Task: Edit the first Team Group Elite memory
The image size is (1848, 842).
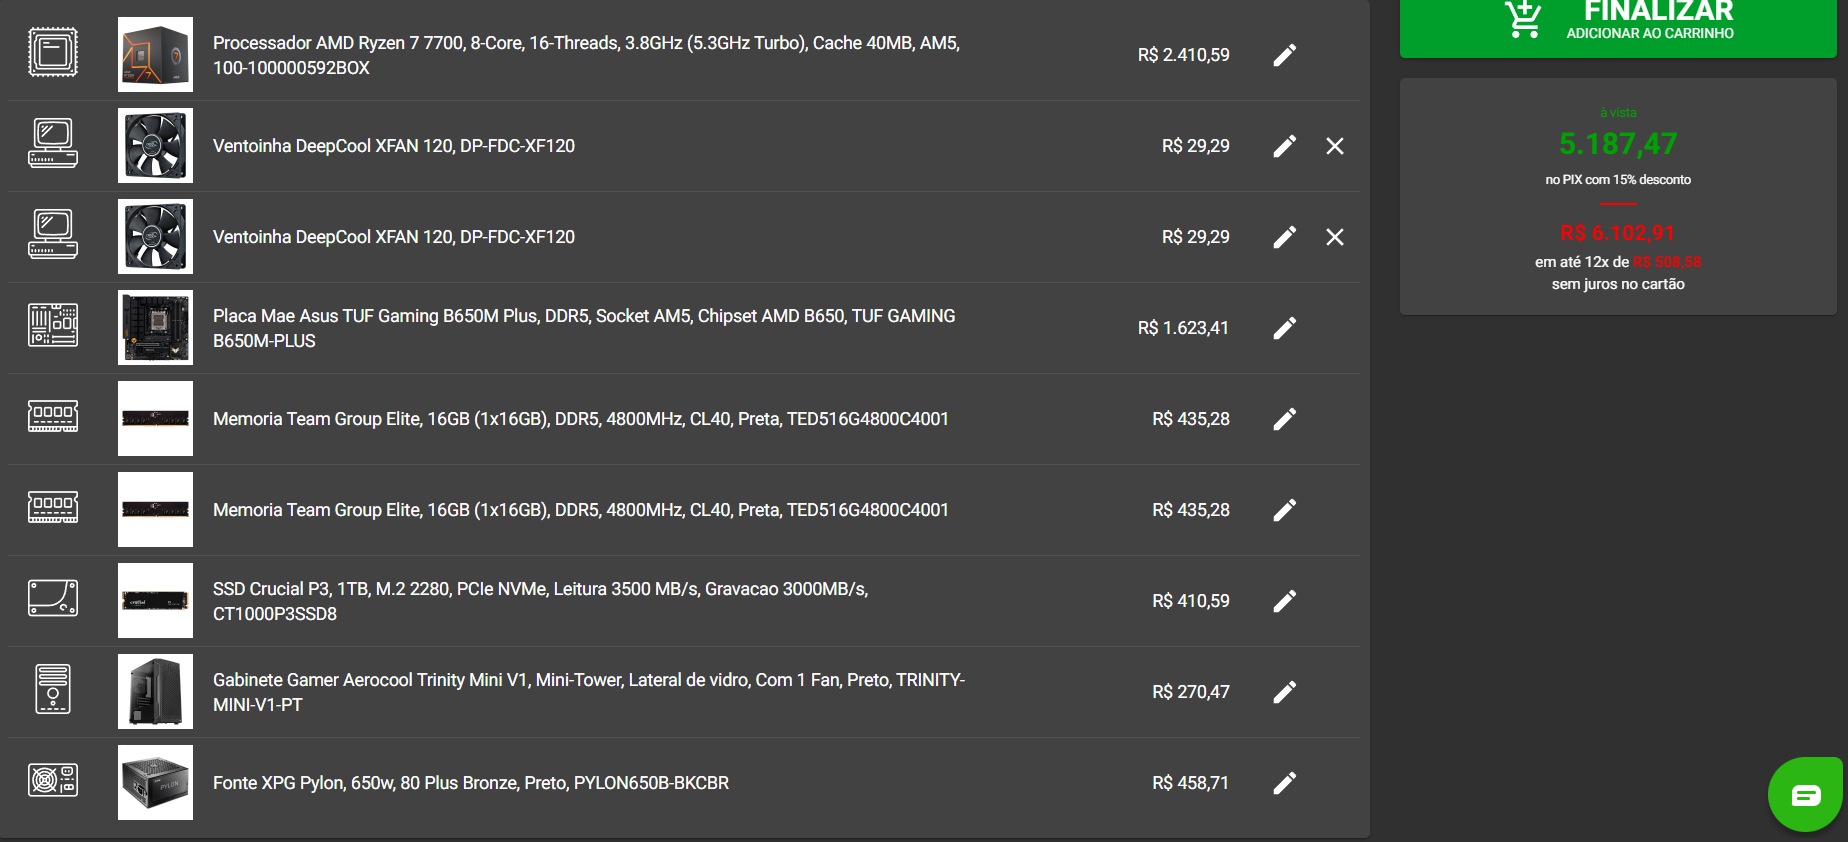Action: [x=1285, y=419]
